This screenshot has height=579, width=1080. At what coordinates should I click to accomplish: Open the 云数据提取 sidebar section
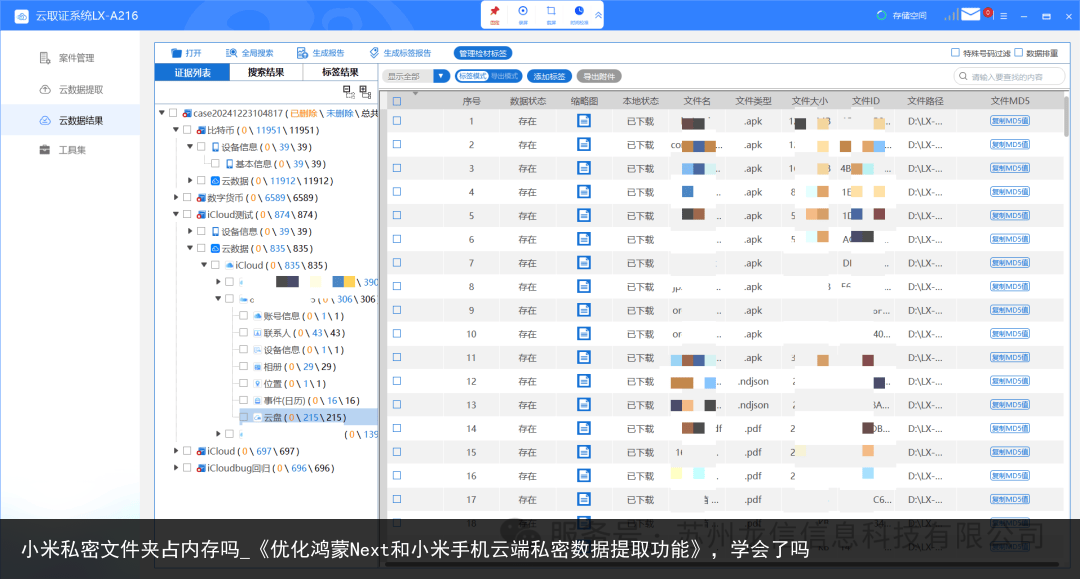coord(71,90)
